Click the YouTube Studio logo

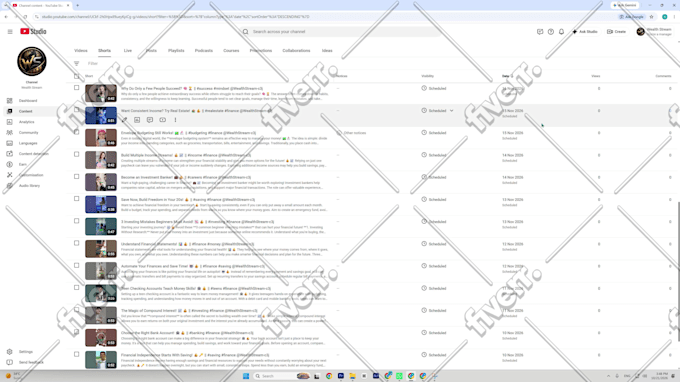click(x=33, y=32)
